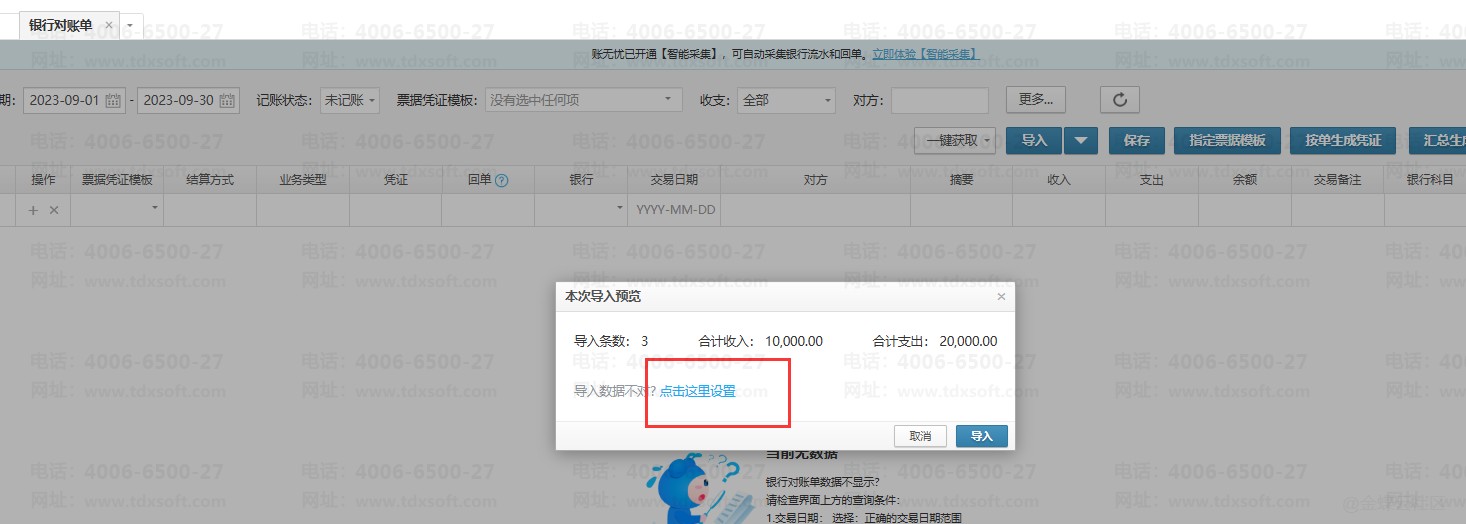
Task: Click the refresh icon button
Action: pos(1119,100)
